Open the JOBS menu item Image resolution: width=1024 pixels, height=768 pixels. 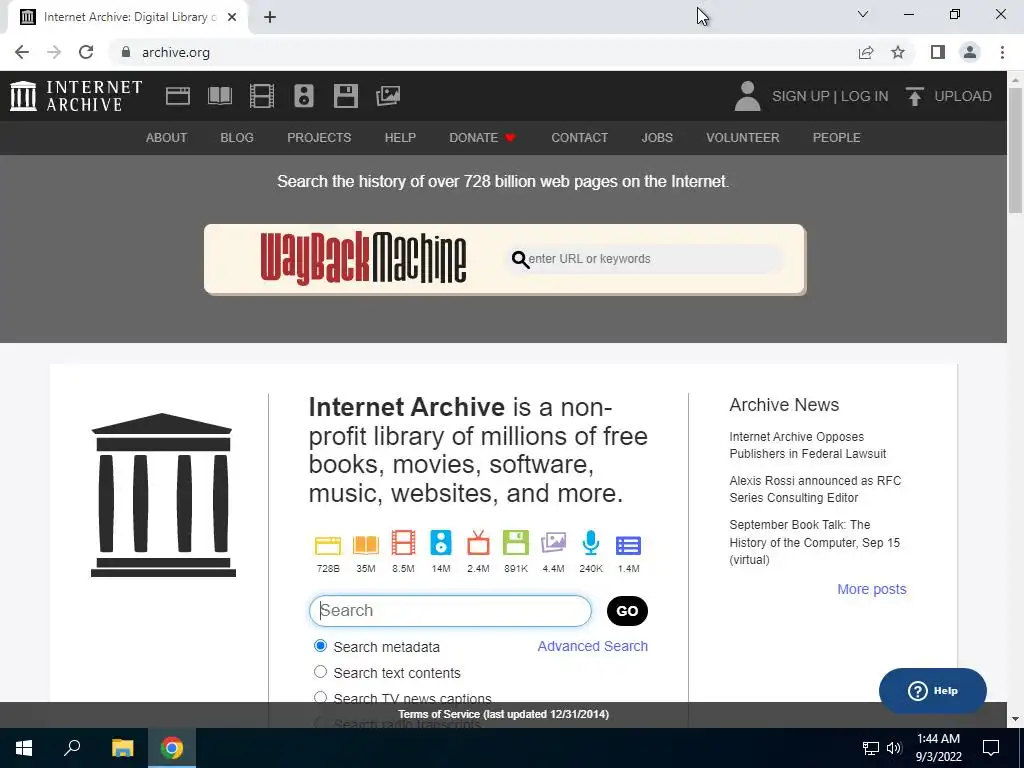(x=657, y=138)
